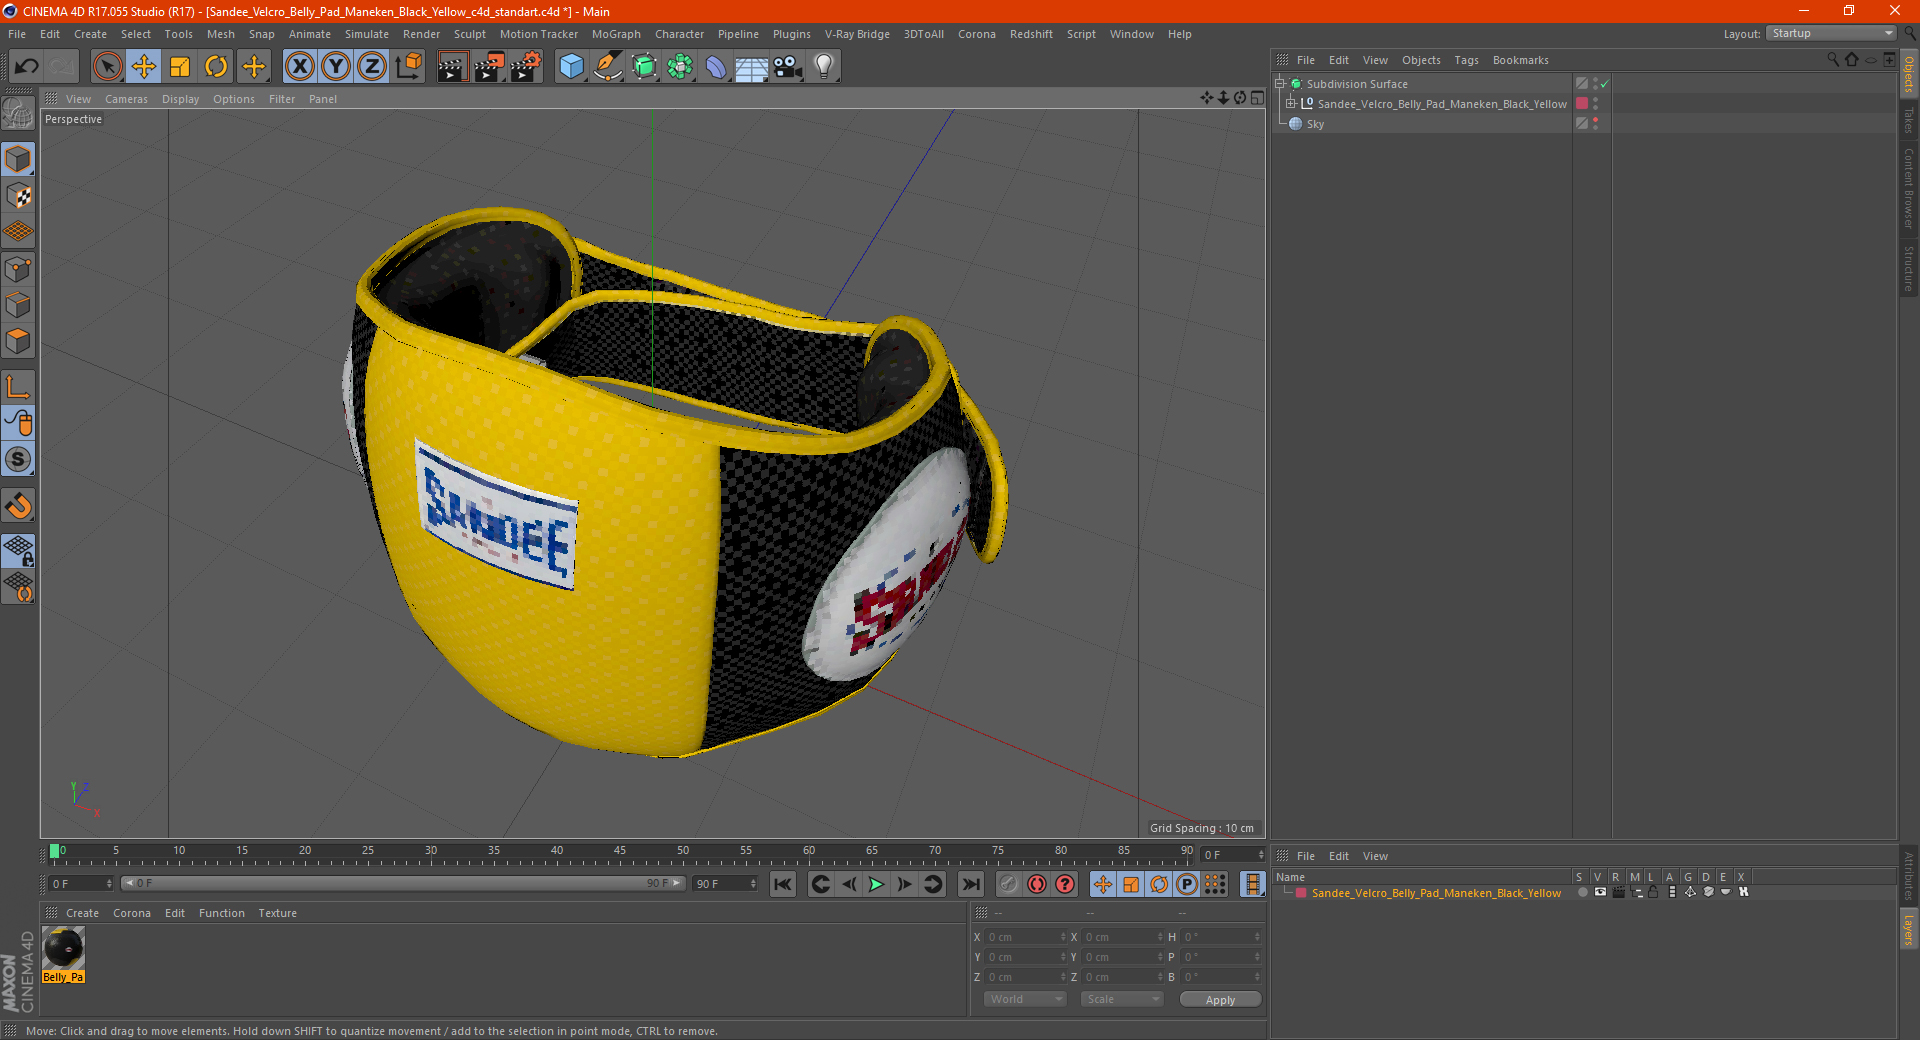This screenshot has width=1920, height=1040.
Task: Select the Sky object in Objects manager
Action: (x=1315, y=124)
